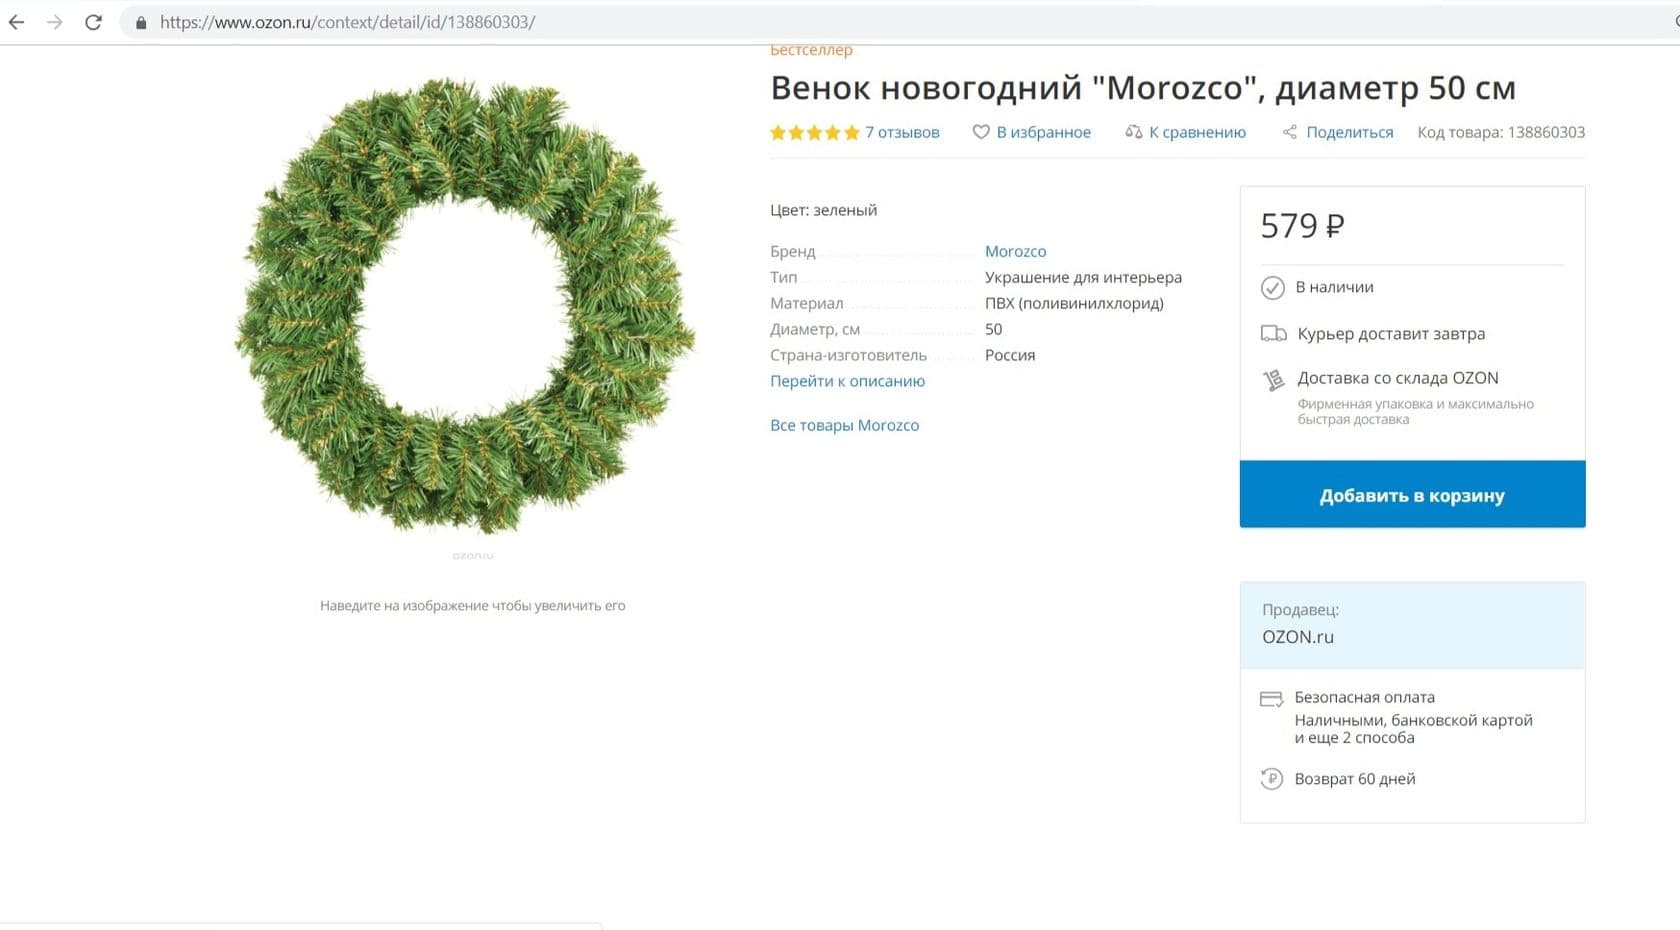Click the ruble return icon
Viewport: 1680px width, 930px height.
pyautogui.click(x=1271, y=779)
